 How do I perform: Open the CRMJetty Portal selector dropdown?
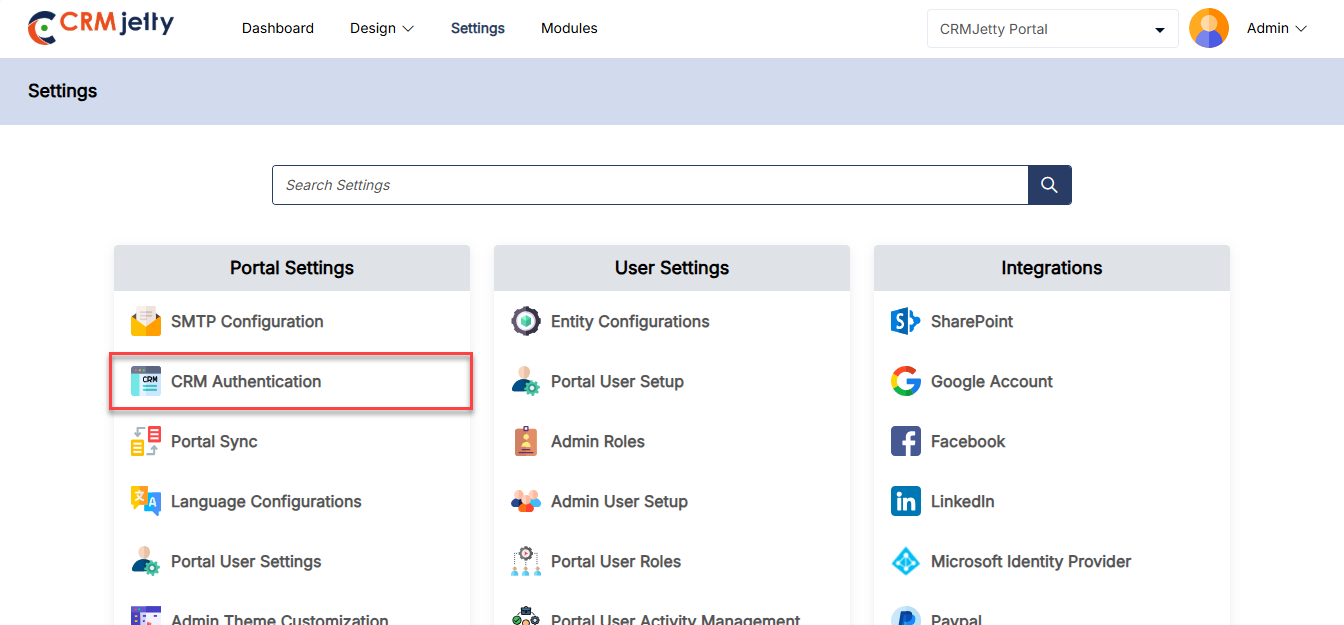pos(1052,29)
